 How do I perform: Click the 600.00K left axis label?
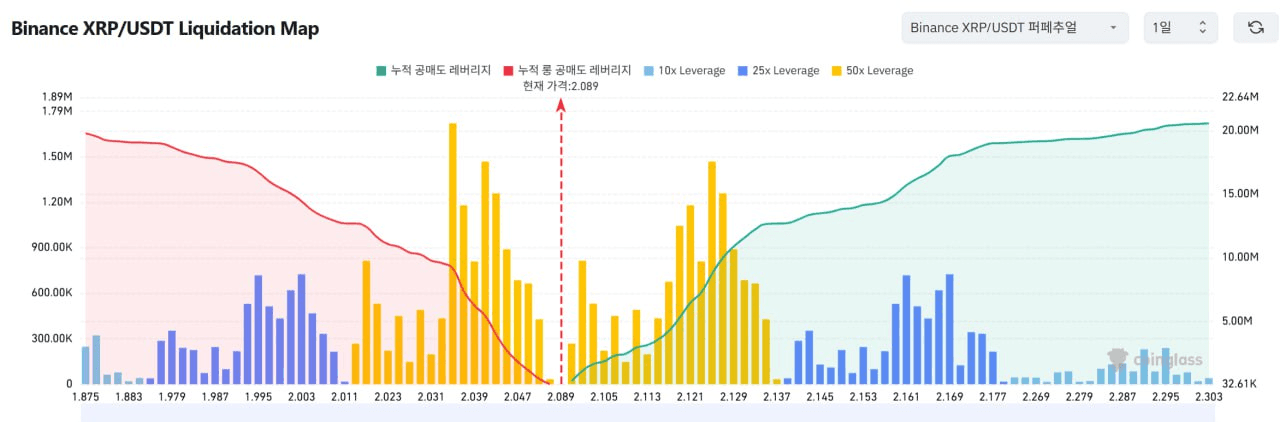point(50,293)
